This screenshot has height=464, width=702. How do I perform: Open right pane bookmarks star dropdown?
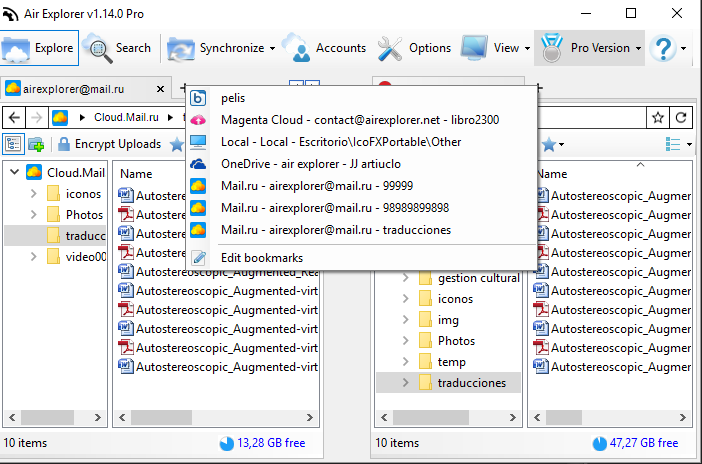(x=553, y=144)
